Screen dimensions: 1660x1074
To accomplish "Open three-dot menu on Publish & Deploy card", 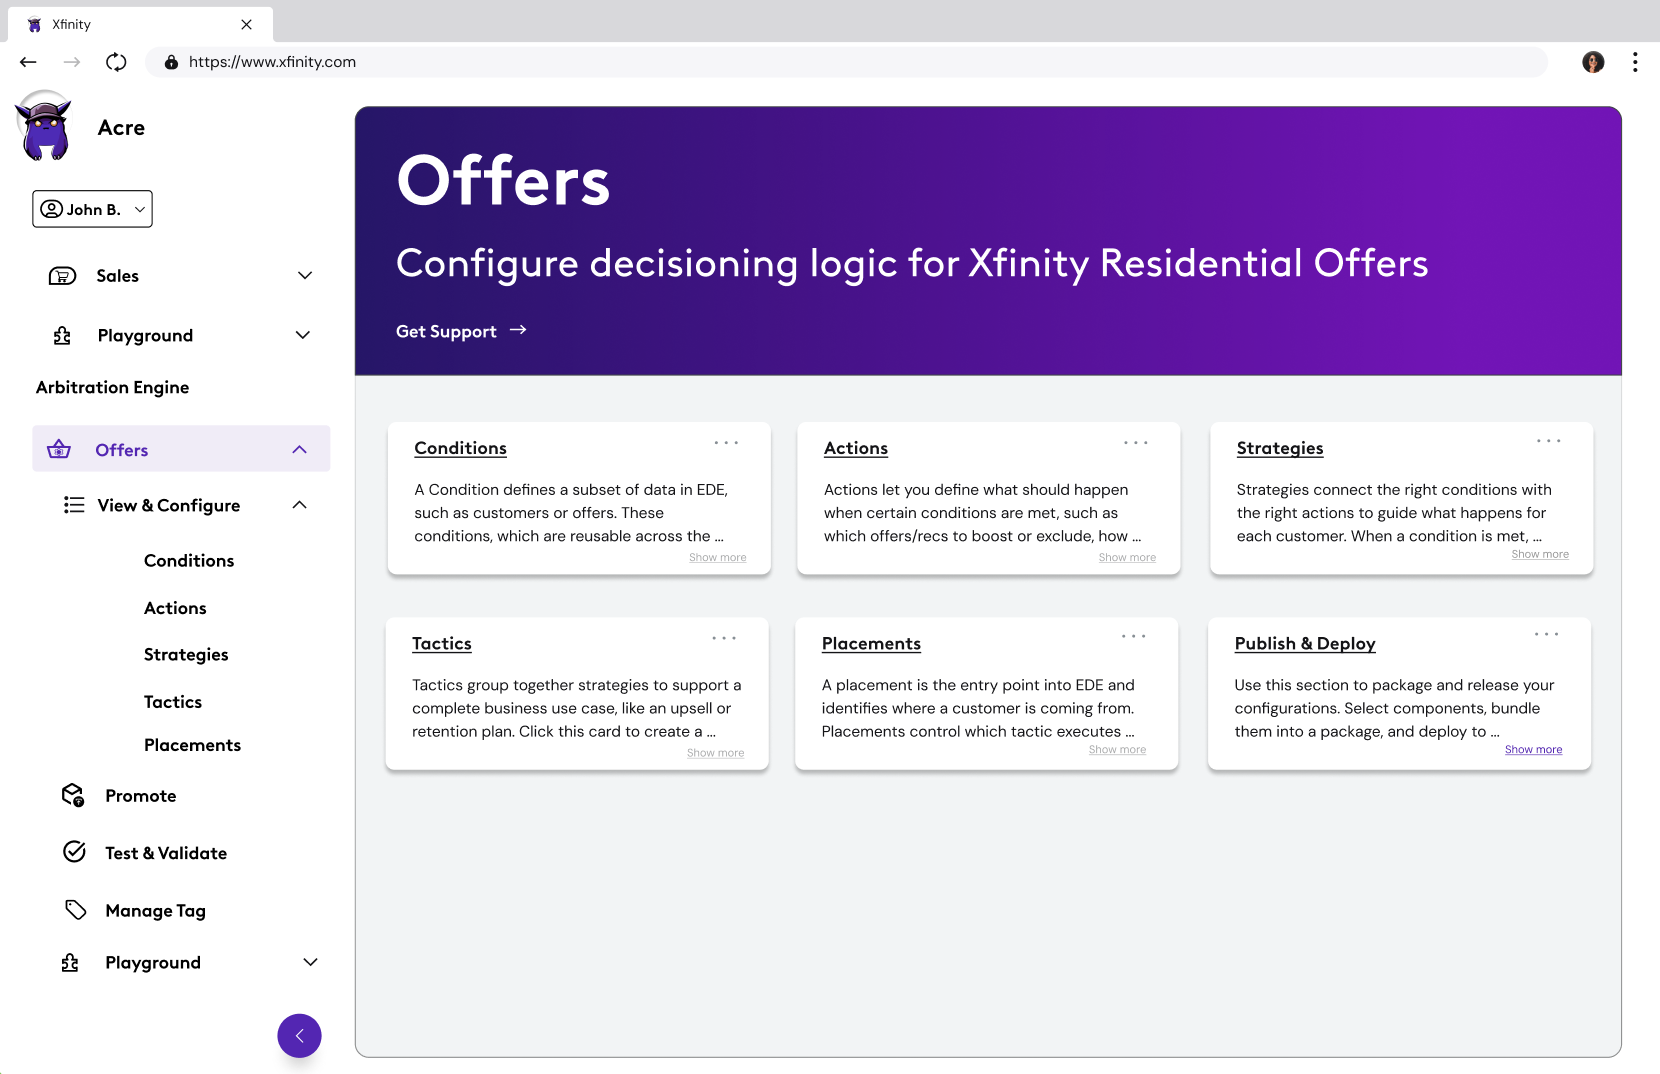I will click(x=1546, y=634).
